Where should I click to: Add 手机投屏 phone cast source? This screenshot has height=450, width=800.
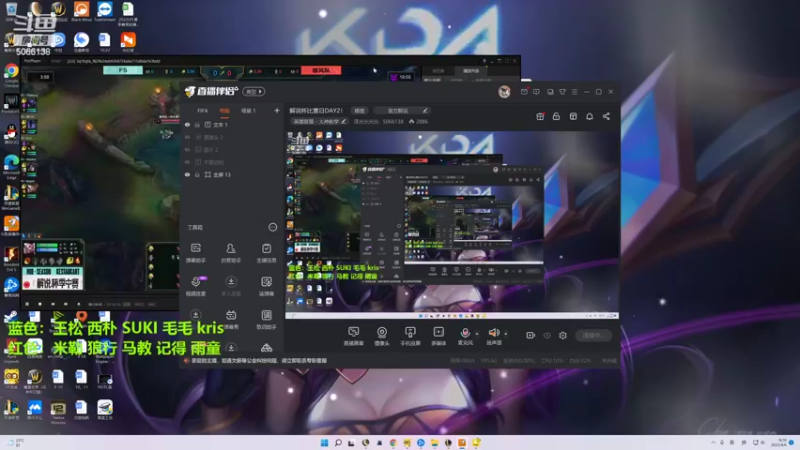pos(410,336)
